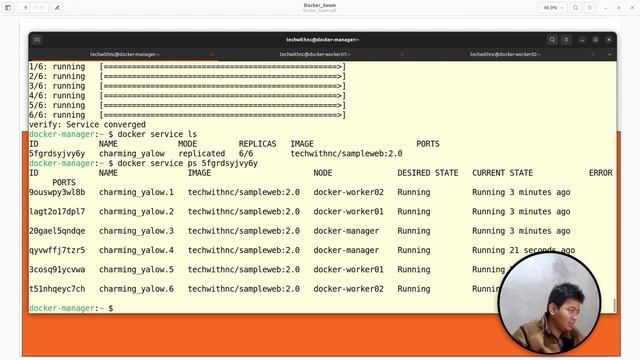Image resolution: width=640 pixels, height=360 pixels.
Task: Close the docker-manager terminal tab
Action: pyautogui.click(x=212, y=54)
